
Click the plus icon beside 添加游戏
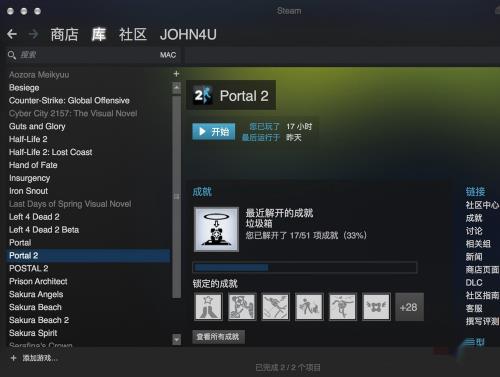[x=13, y=358]
